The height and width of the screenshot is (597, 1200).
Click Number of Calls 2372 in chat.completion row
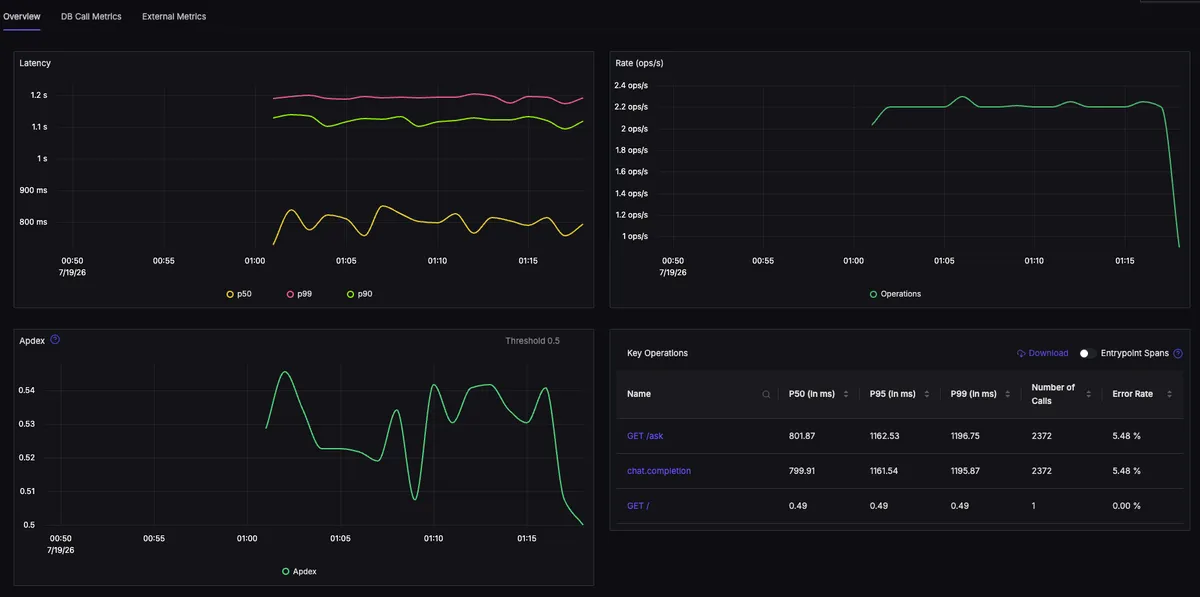pyautogui.click(x=1042, y=471)
